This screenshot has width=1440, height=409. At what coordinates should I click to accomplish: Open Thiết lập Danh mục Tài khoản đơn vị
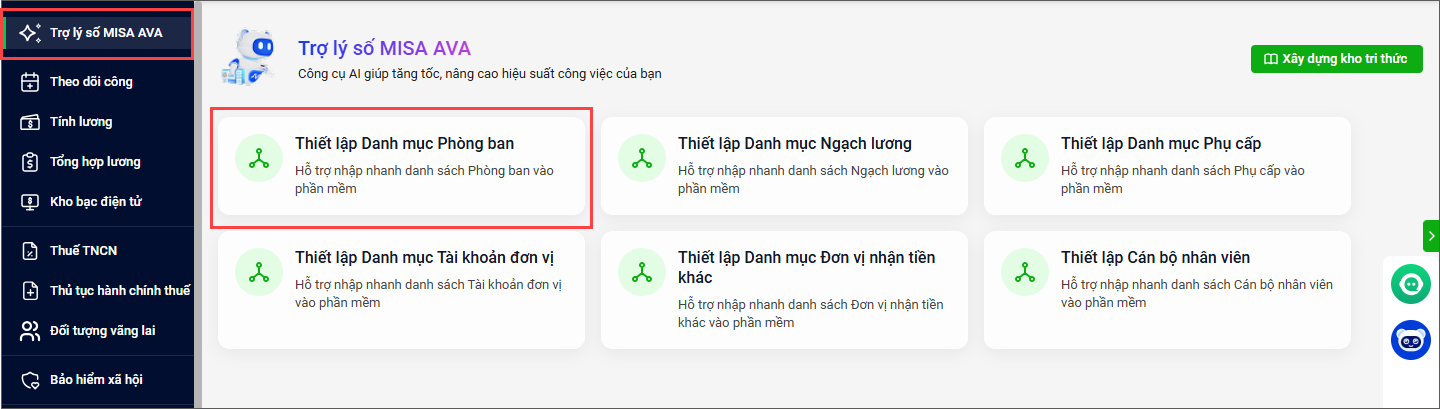401,290
